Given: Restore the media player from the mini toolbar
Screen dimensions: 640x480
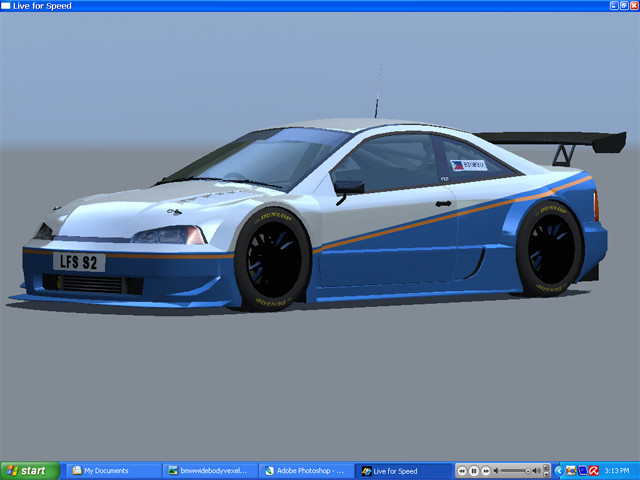Looking at the screenshot, I should (546, 468).
